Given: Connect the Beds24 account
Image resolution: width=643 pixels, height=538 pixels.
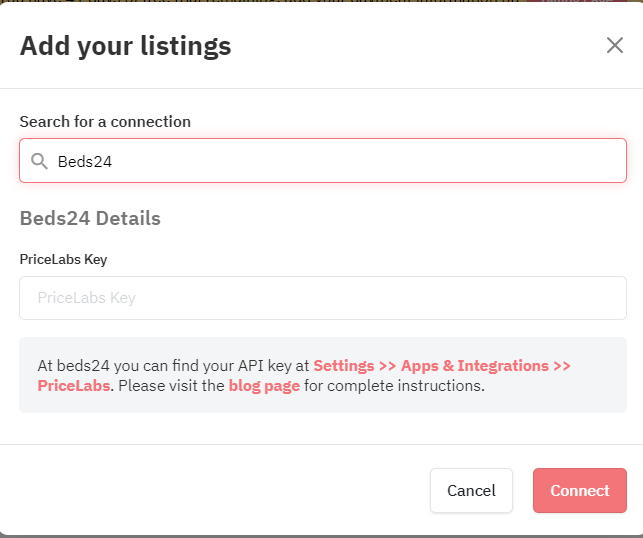Looking at the screenshot, I should tap(579, 490).
